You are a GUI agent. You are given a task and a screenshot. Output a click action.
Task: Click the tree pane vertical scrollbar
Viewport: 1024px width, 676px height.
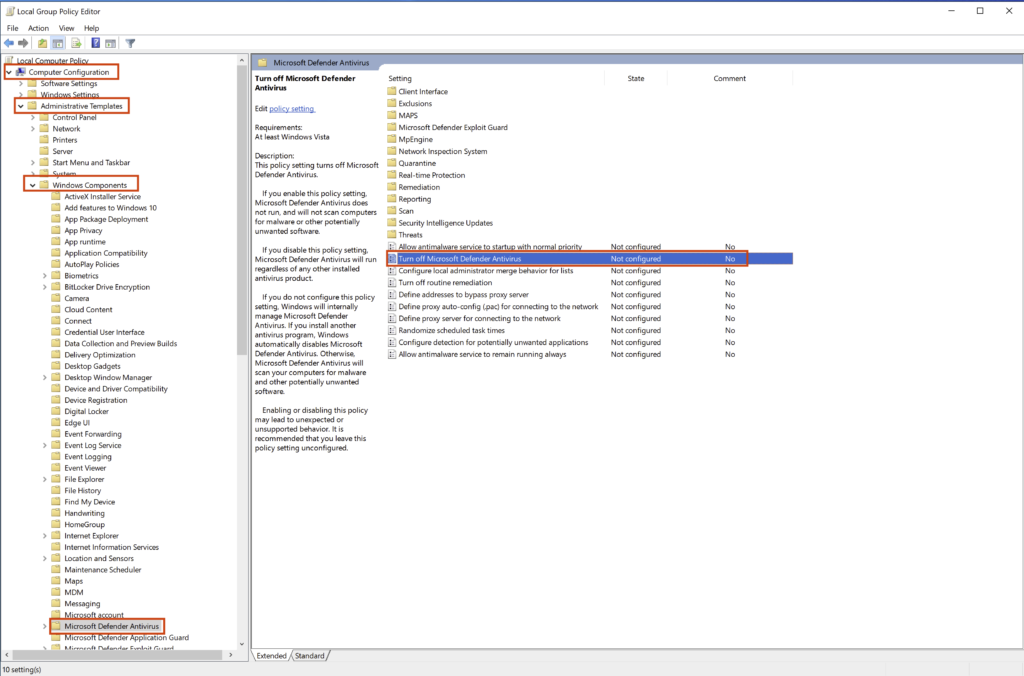click(x=242, y=300)
